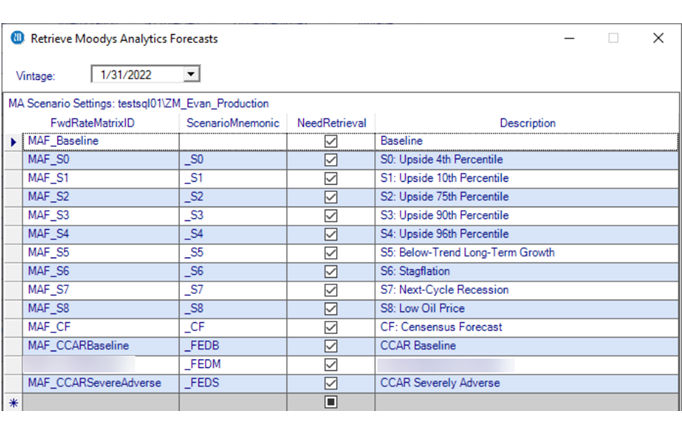Screen dimensions: 682x432
Task: Toggle NeedRetrieval checkbox for MAF_S6
Action: pyautogui.click(x=331, y=271)
